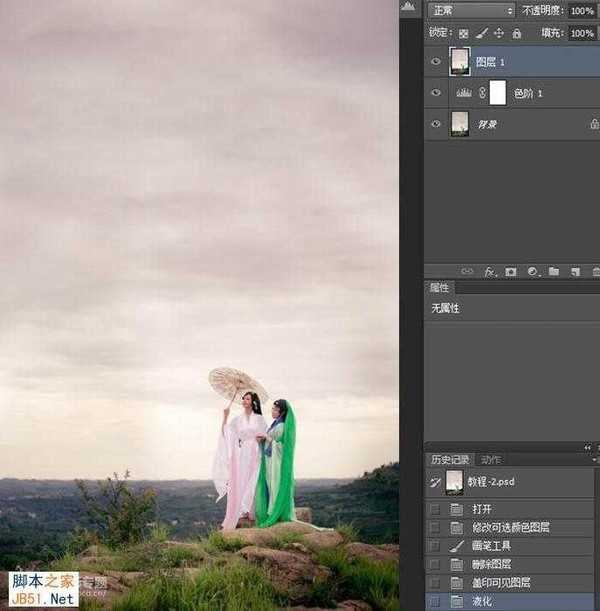Select the 打开 history state
The width and height of the screenshot is (600, 611).
482,509
